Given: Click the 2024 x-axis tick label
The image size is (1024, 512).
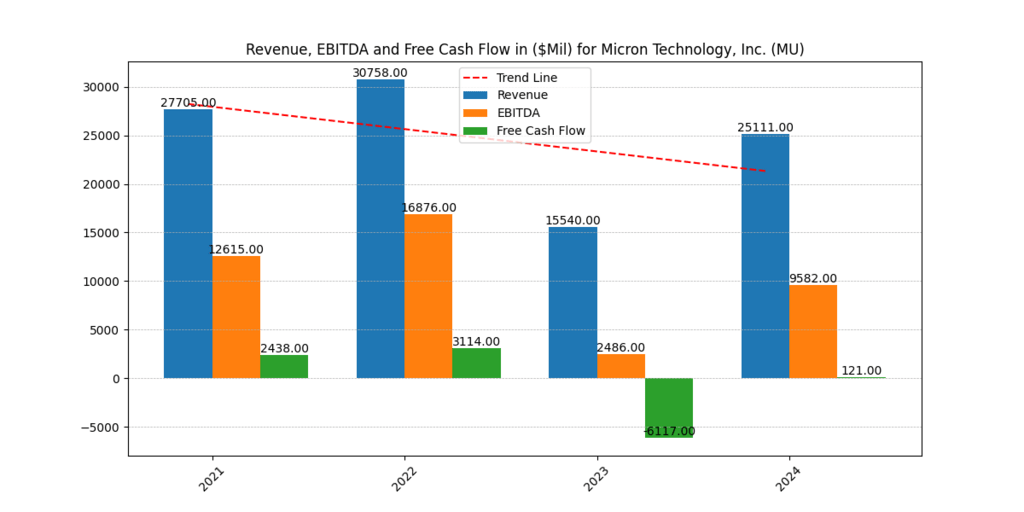Looking at the screenshot, I should point(788,478).
